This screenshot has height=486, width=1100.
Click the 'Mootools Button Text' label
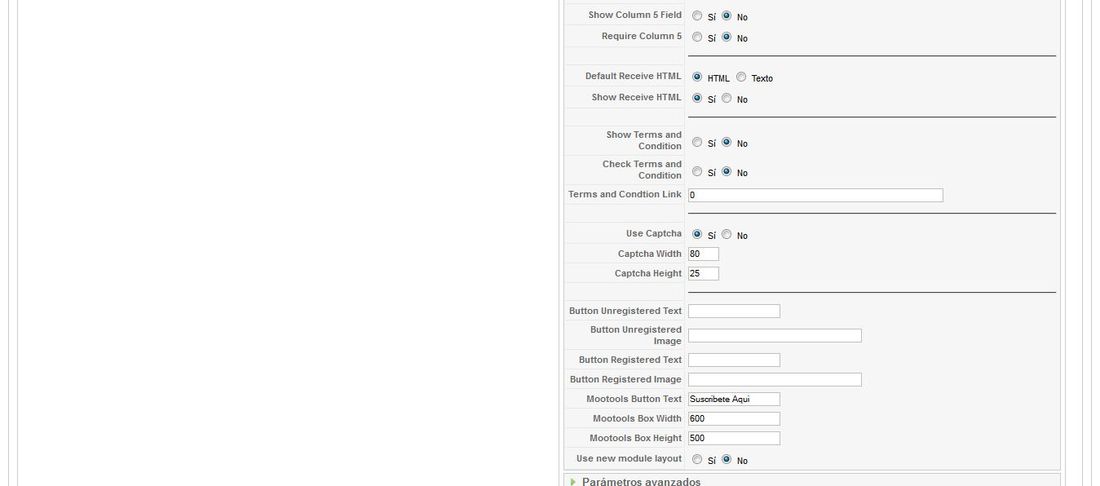pyautogui.click(x=633, y=399)
